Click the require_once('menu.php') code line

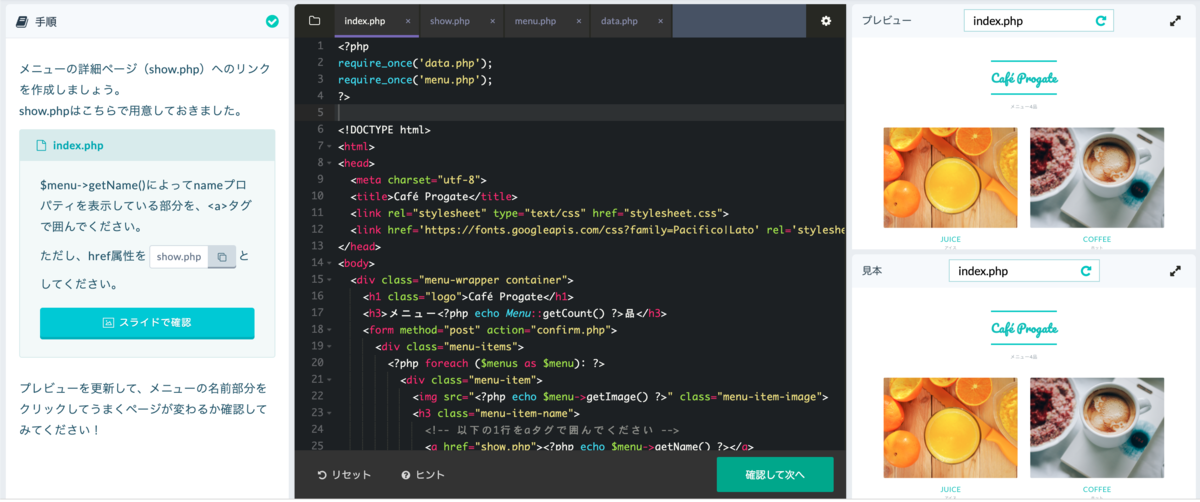point(416,80)
